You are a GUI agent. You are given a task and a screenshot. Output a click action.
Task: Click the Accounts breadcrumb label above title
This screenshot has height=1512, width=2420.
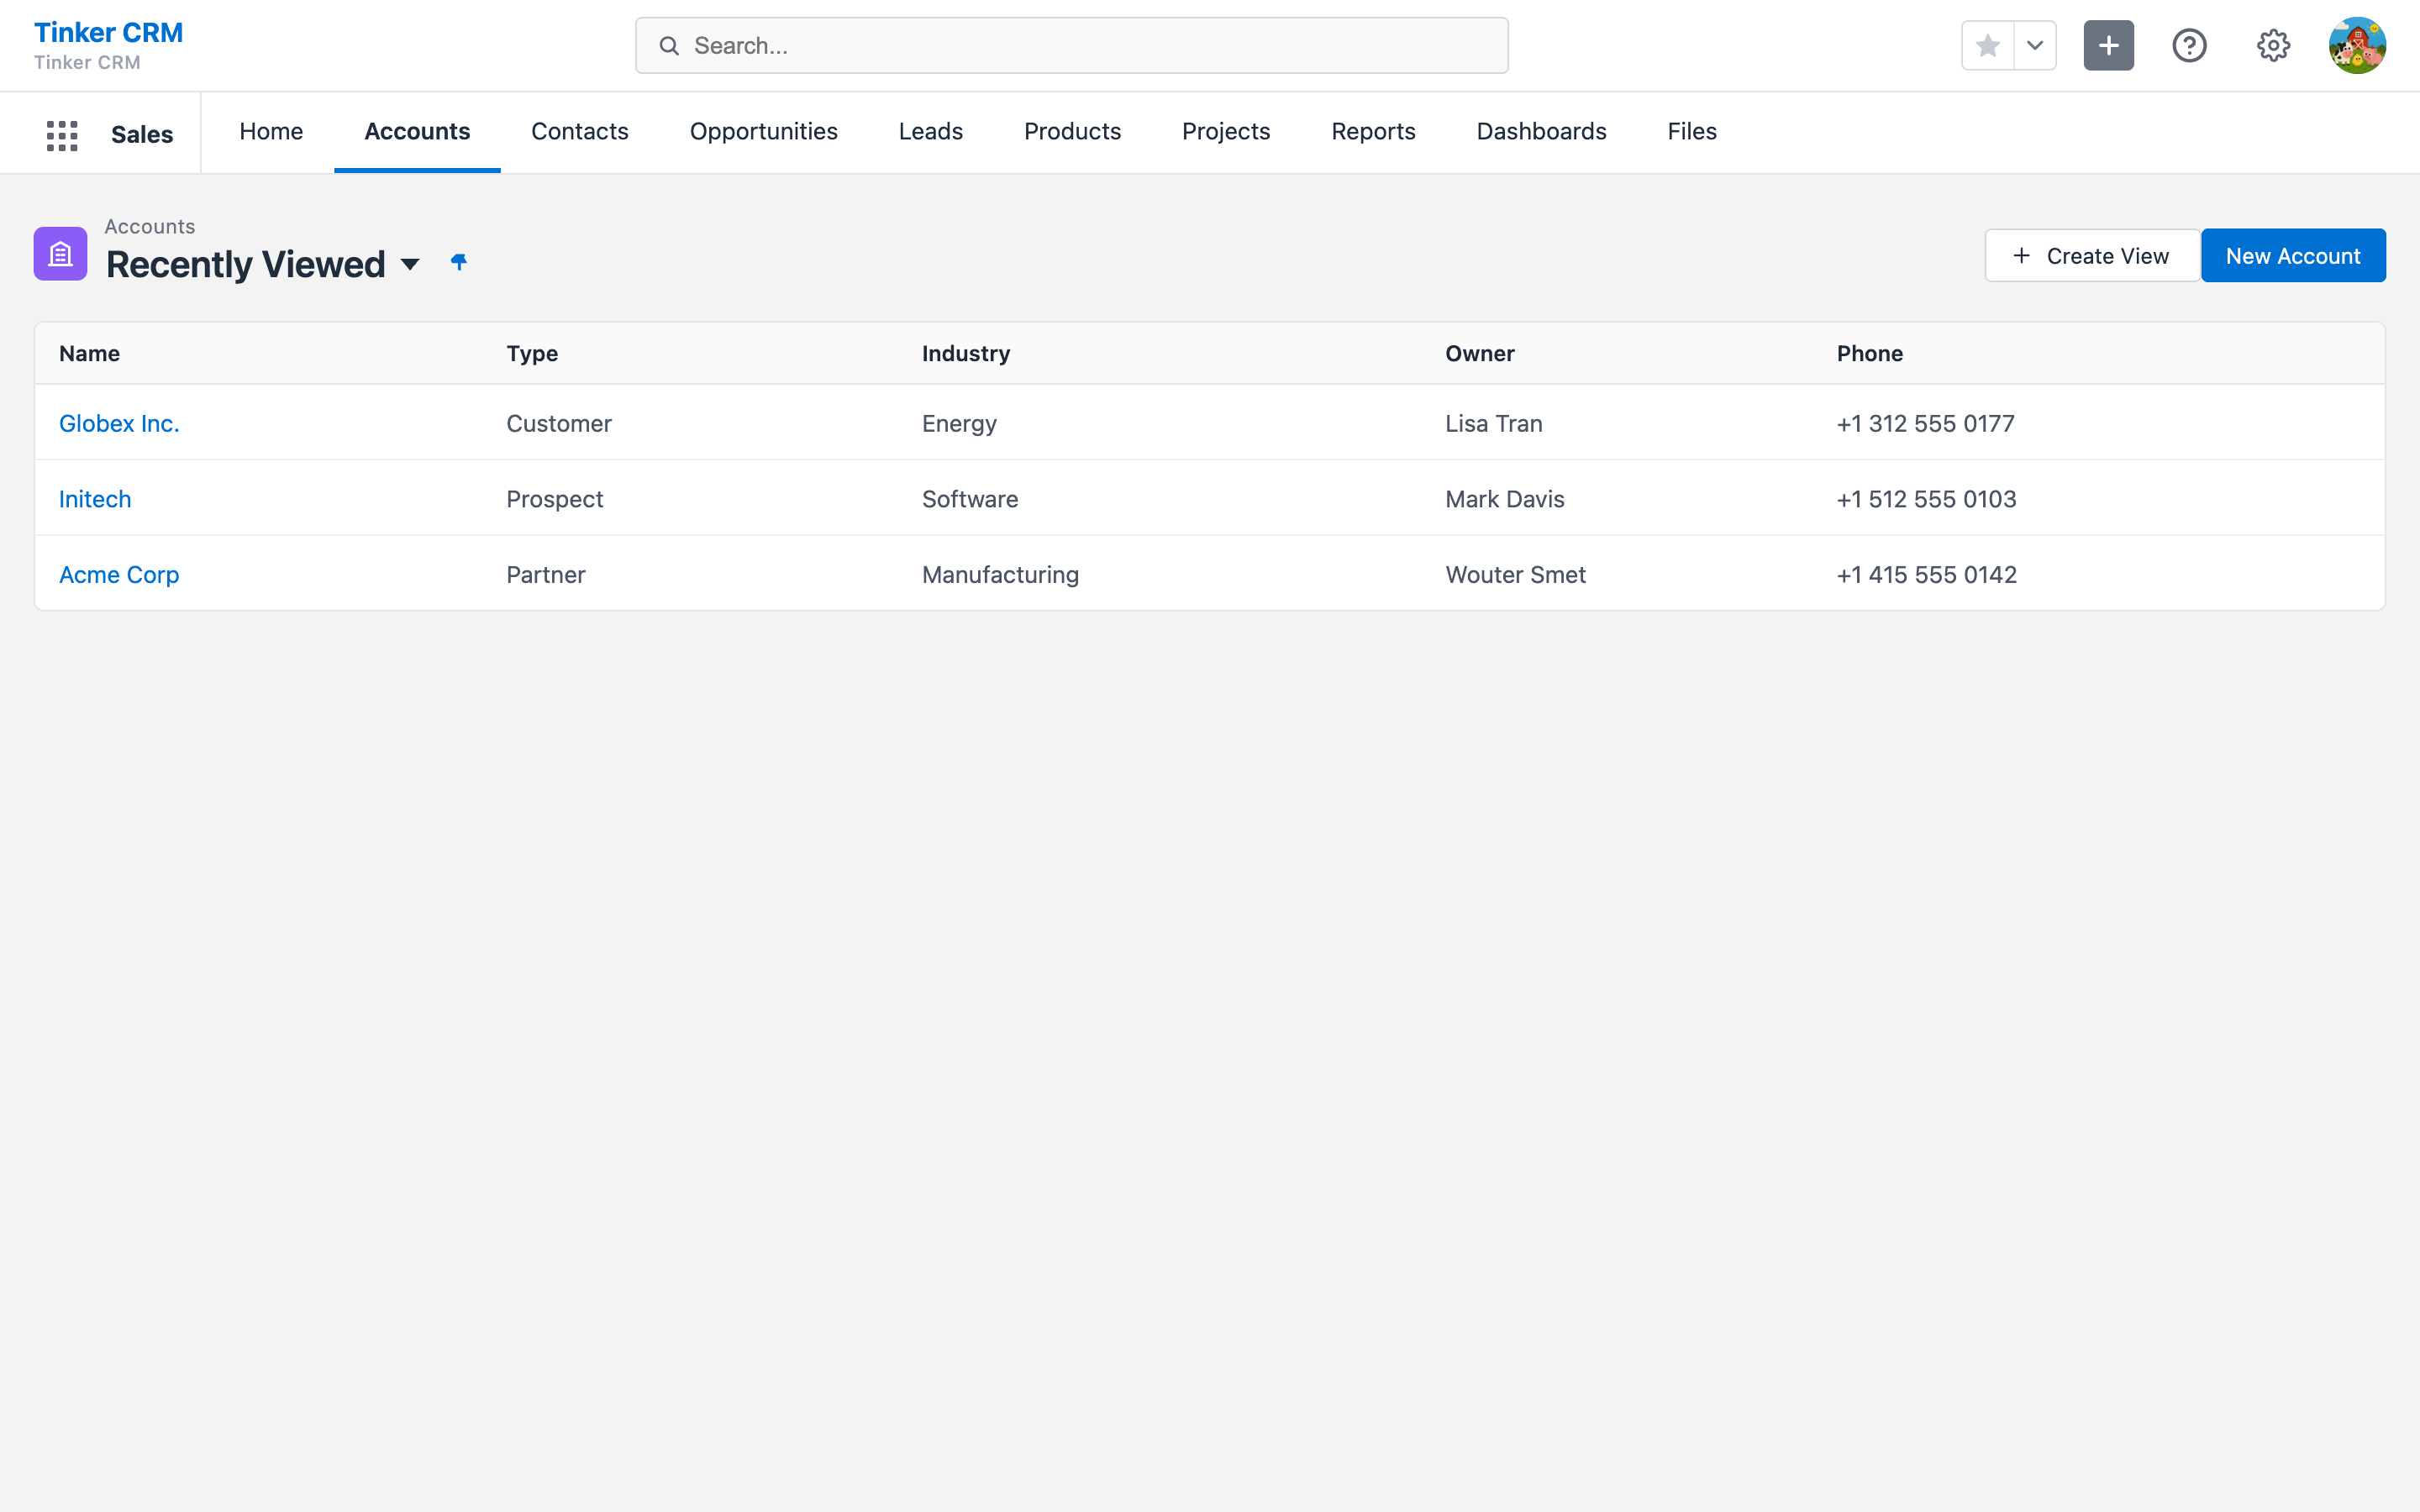point(150,227)
